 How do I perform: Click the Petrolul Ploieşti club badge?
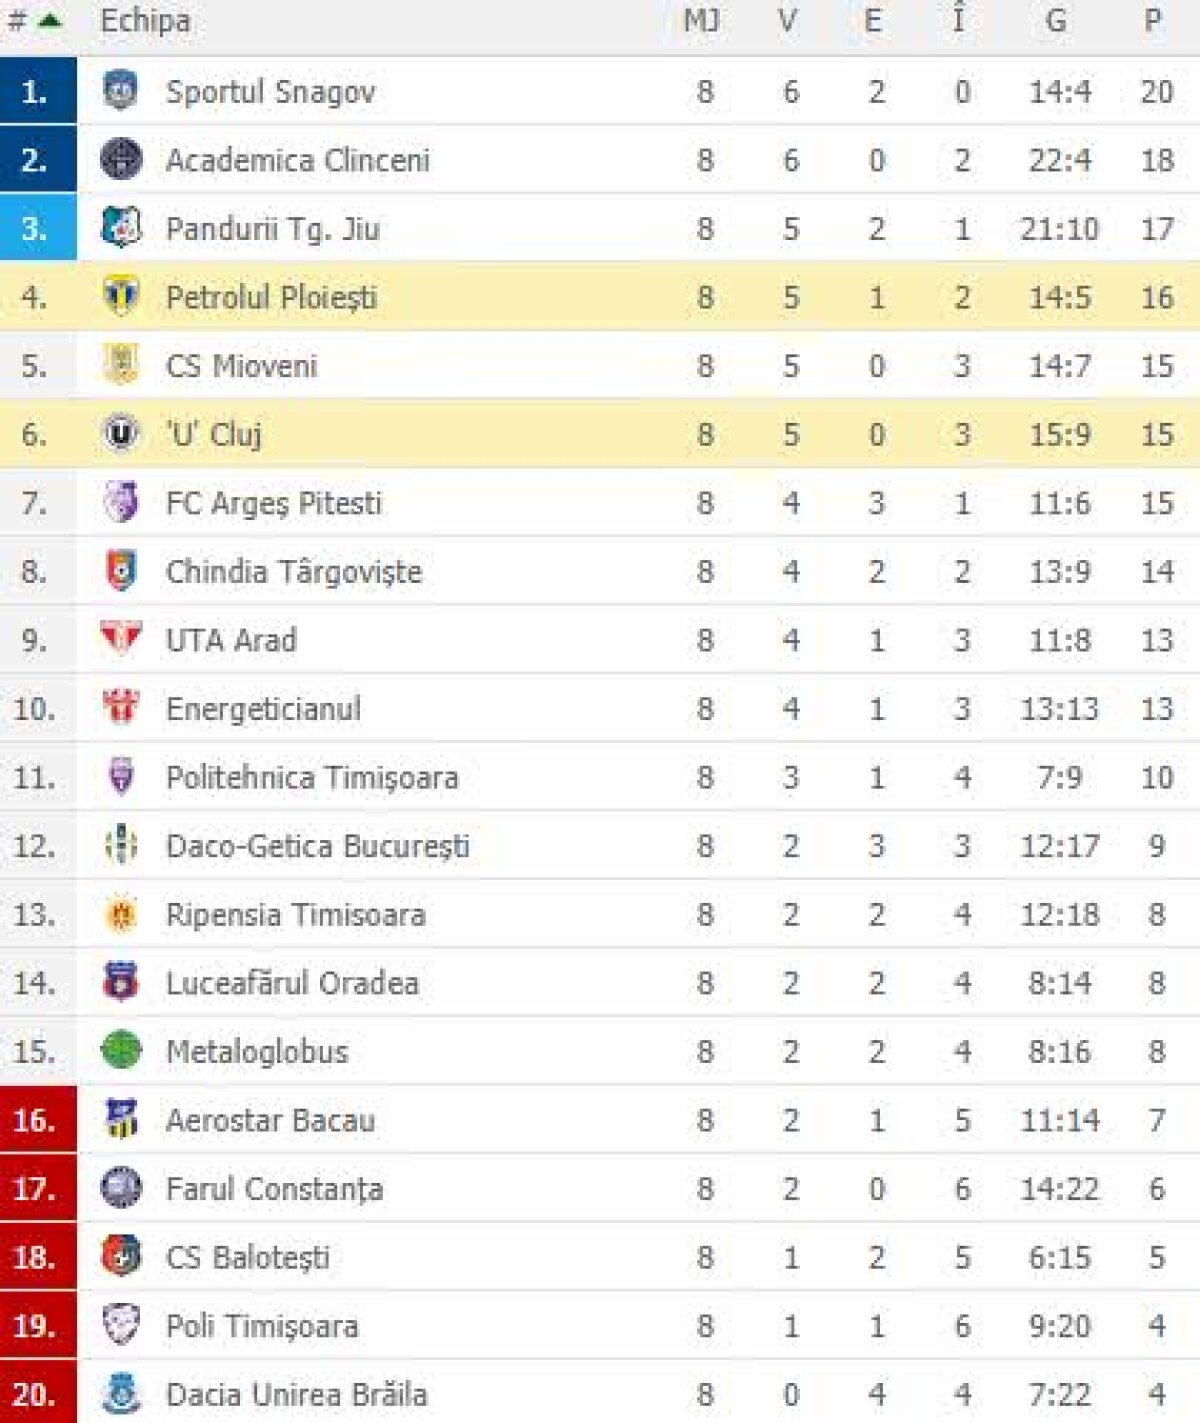pos(120,297)
